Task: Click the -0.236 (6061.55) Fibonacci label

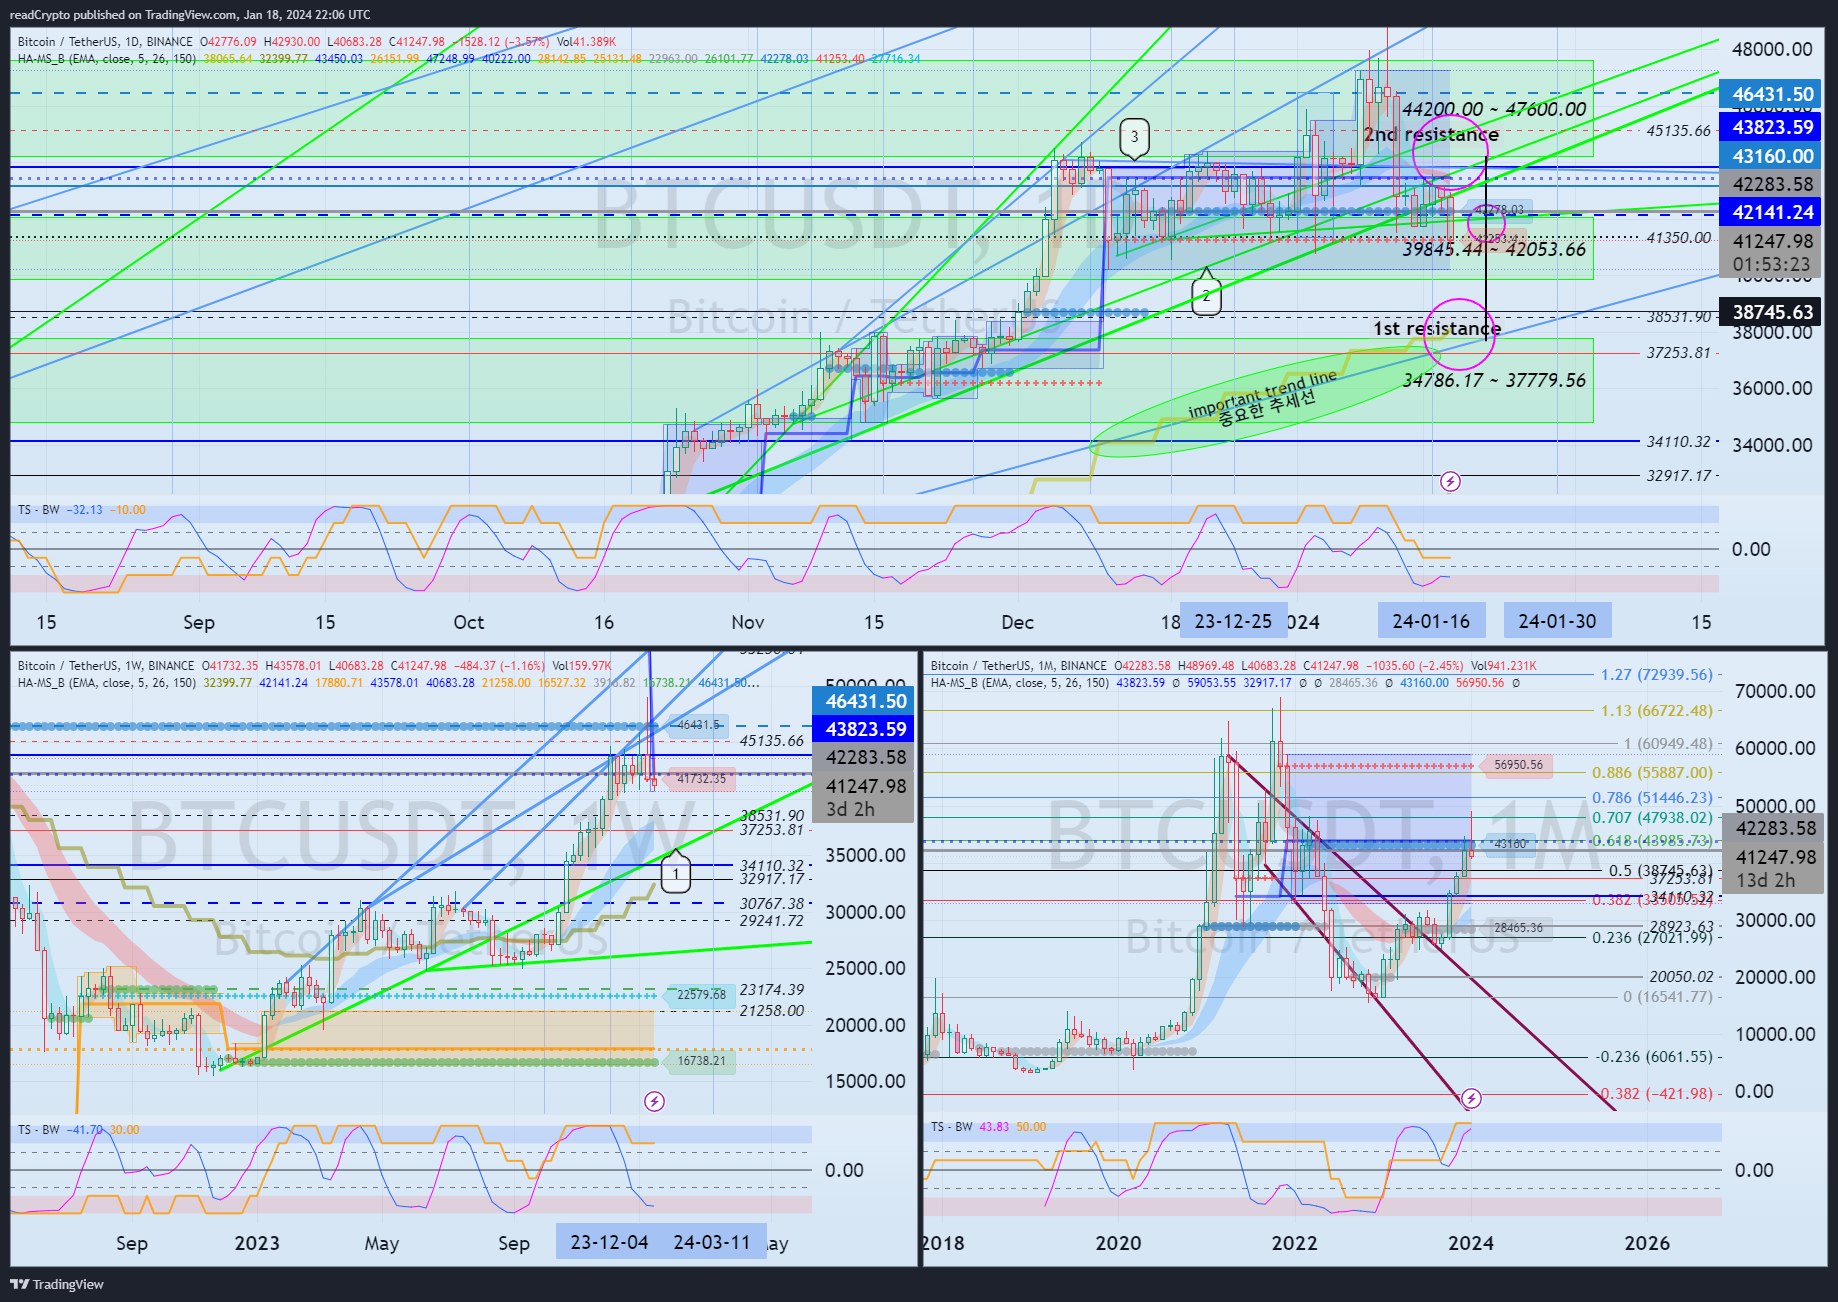Action: [1654, 1057]
